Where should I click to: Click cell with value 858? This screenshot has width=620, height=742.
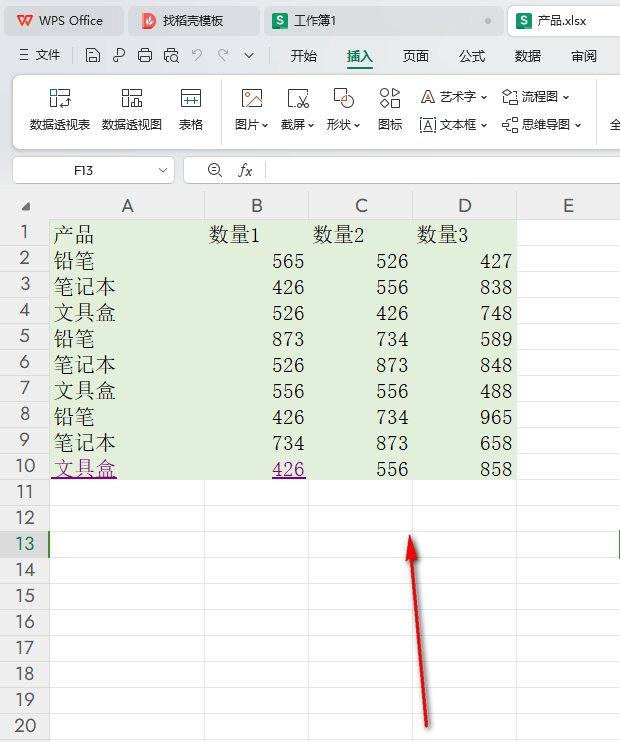click(465, 468)
